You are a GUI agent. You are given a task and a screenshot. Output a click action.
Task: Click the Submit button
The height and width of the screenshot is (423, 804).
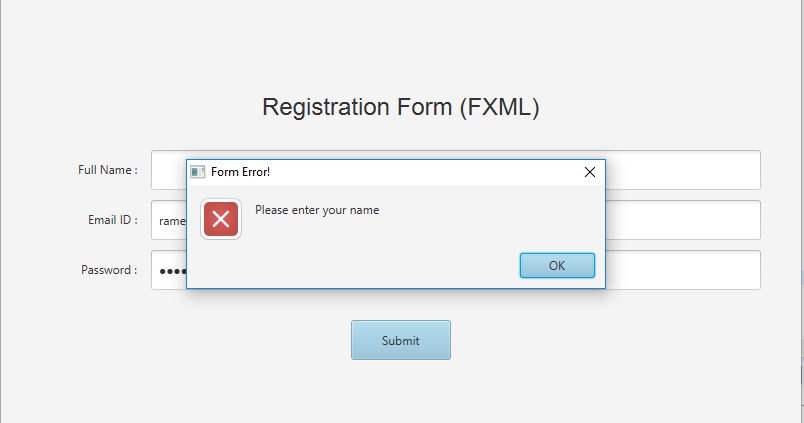click(x=400, y=340)
